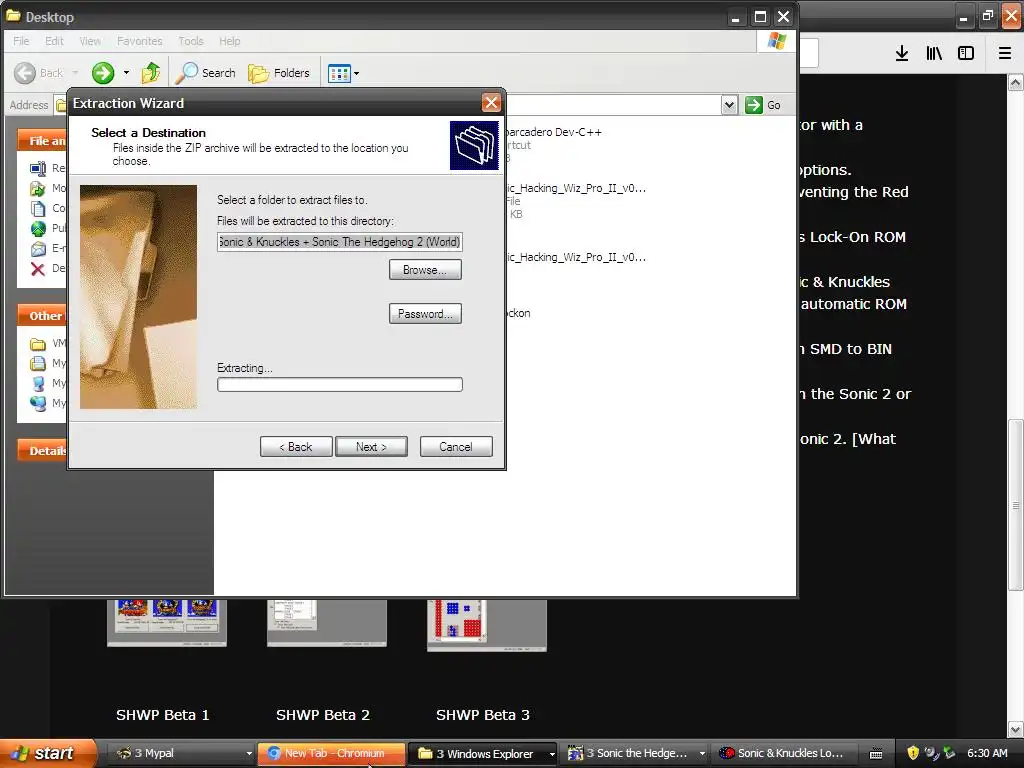Close the Extraction Wizard dialog
Viewport: 1024px width, 768px height.
pos(491,103)
